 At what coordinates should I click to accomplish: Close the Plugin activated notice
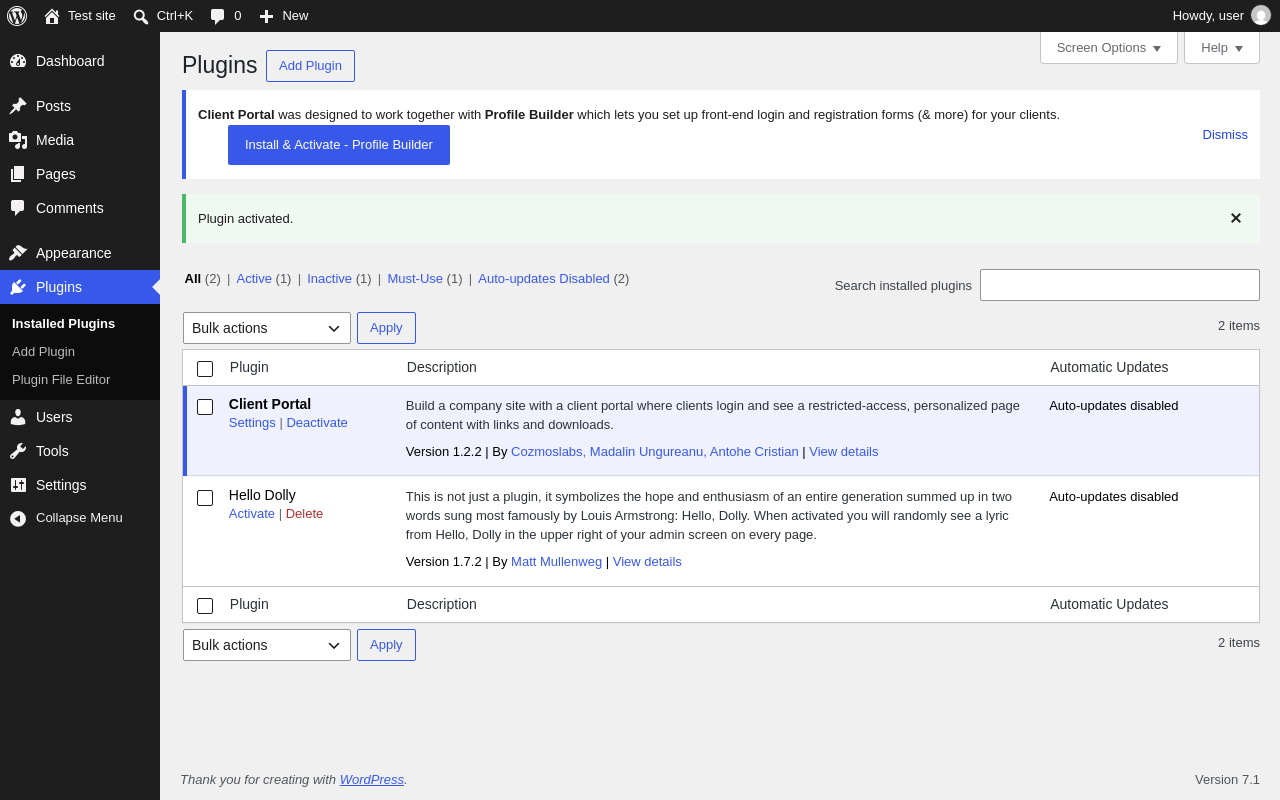[x=1236, y=218]
